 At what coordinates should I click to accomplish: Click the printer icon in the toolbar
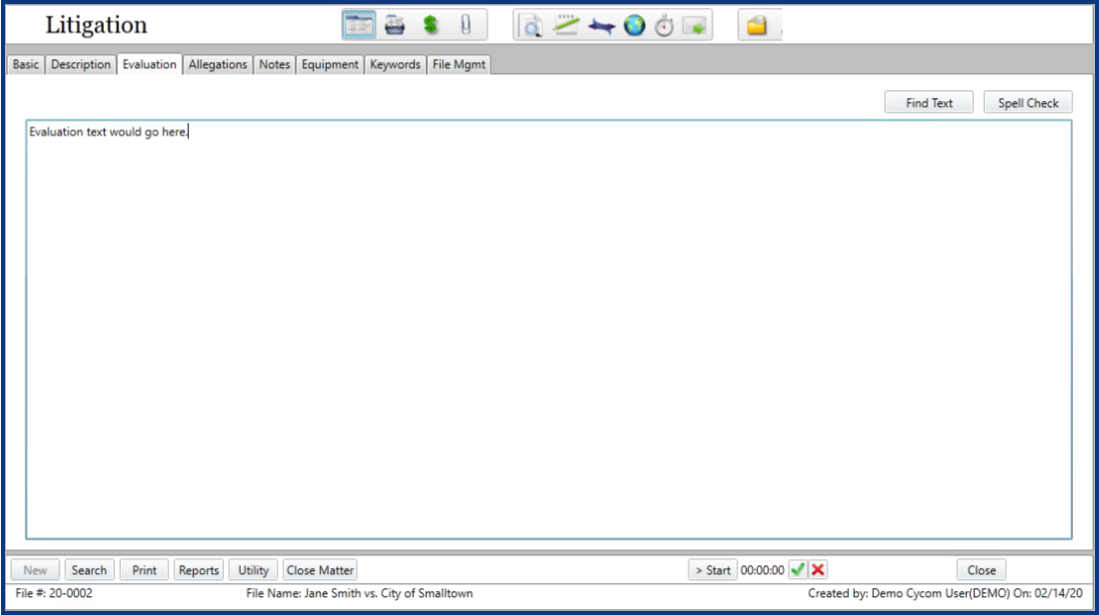(395, 25)
